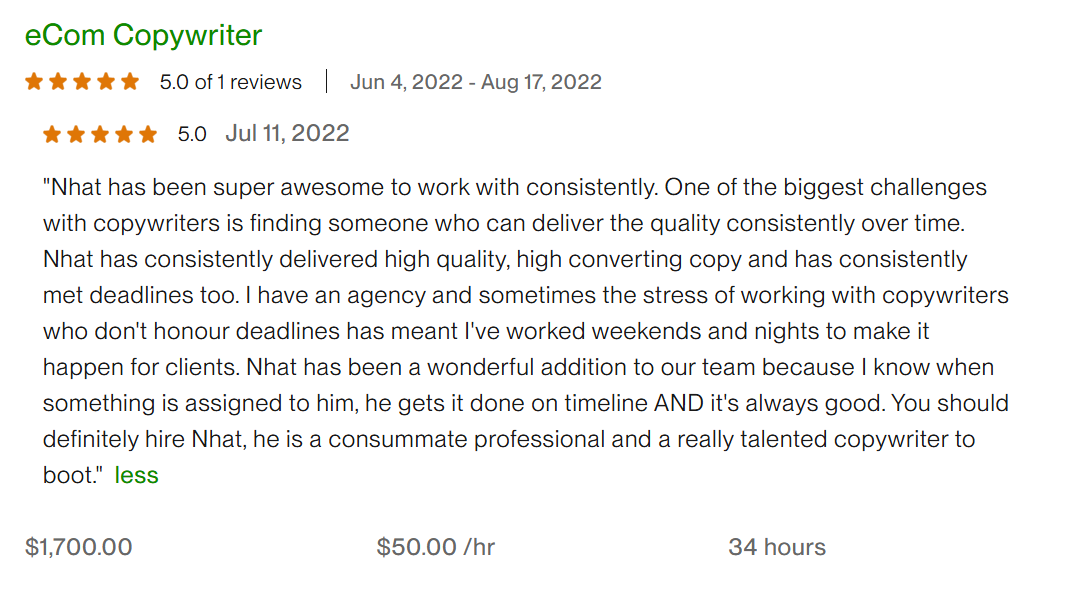Click first star beside '5.0 of 1 reviews'

coord(34,82)
